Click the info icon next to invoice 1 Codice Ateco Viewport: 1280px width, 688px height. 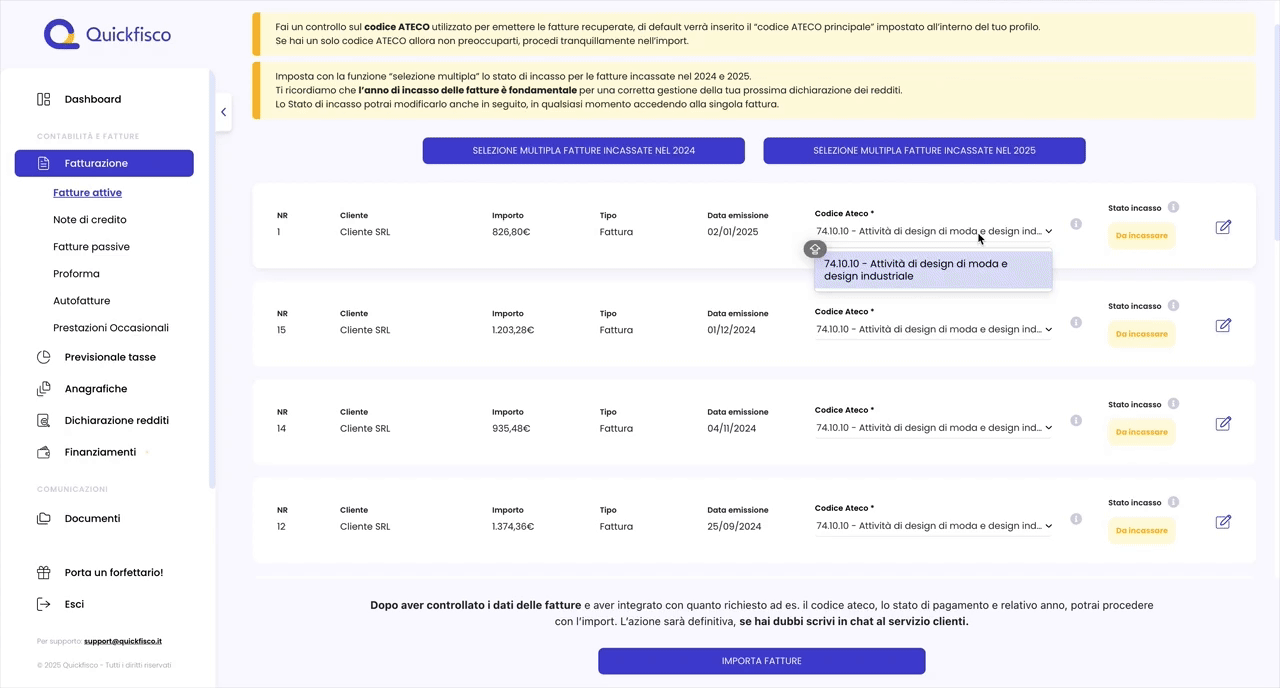(1076, 224)
